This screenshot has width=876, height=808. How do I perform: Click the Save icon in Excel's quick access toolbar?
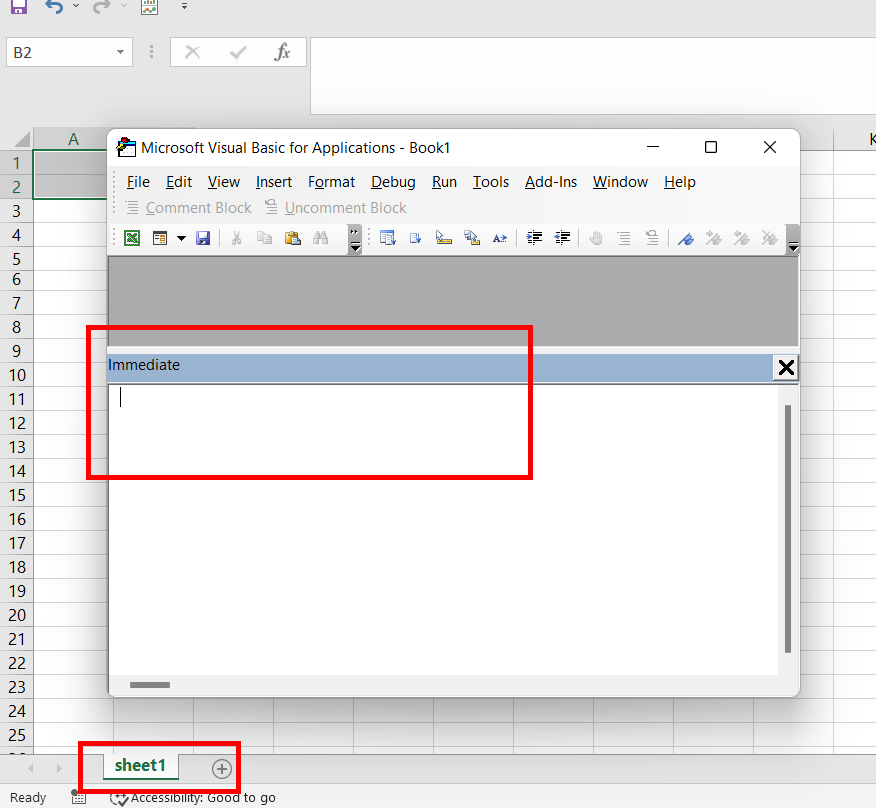[x=18, y=6]
